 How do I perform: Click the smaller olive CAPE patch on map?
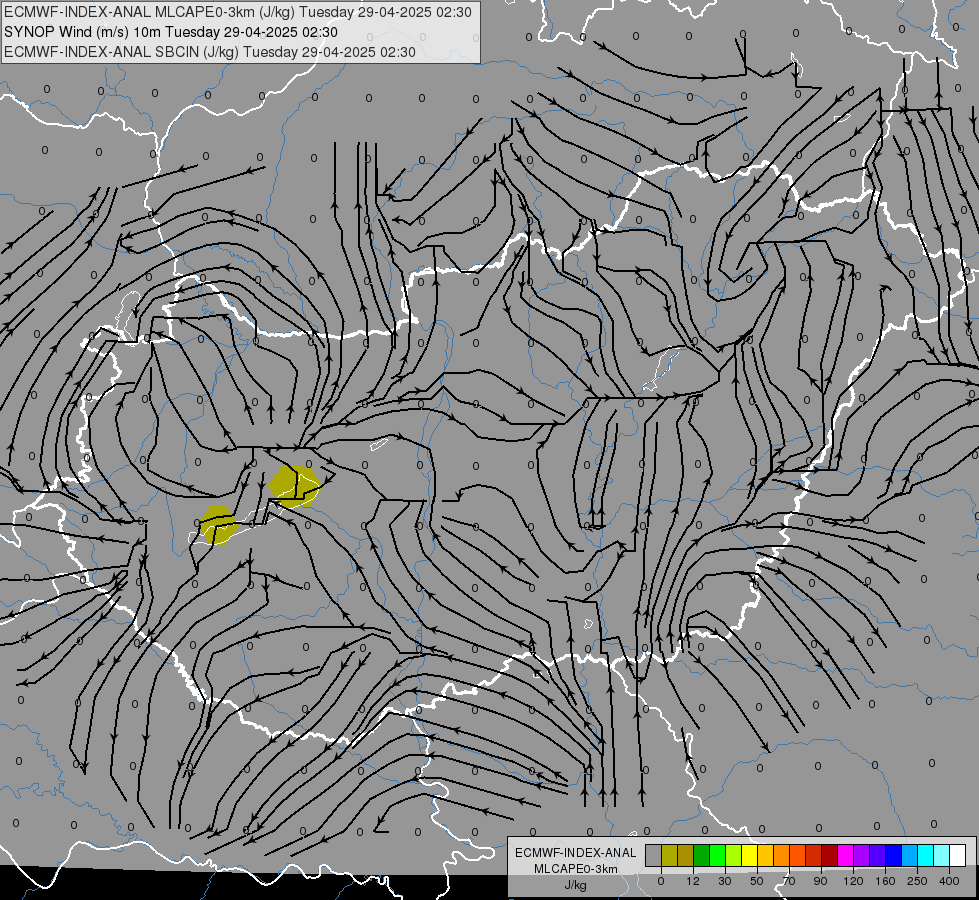[218, 525]
